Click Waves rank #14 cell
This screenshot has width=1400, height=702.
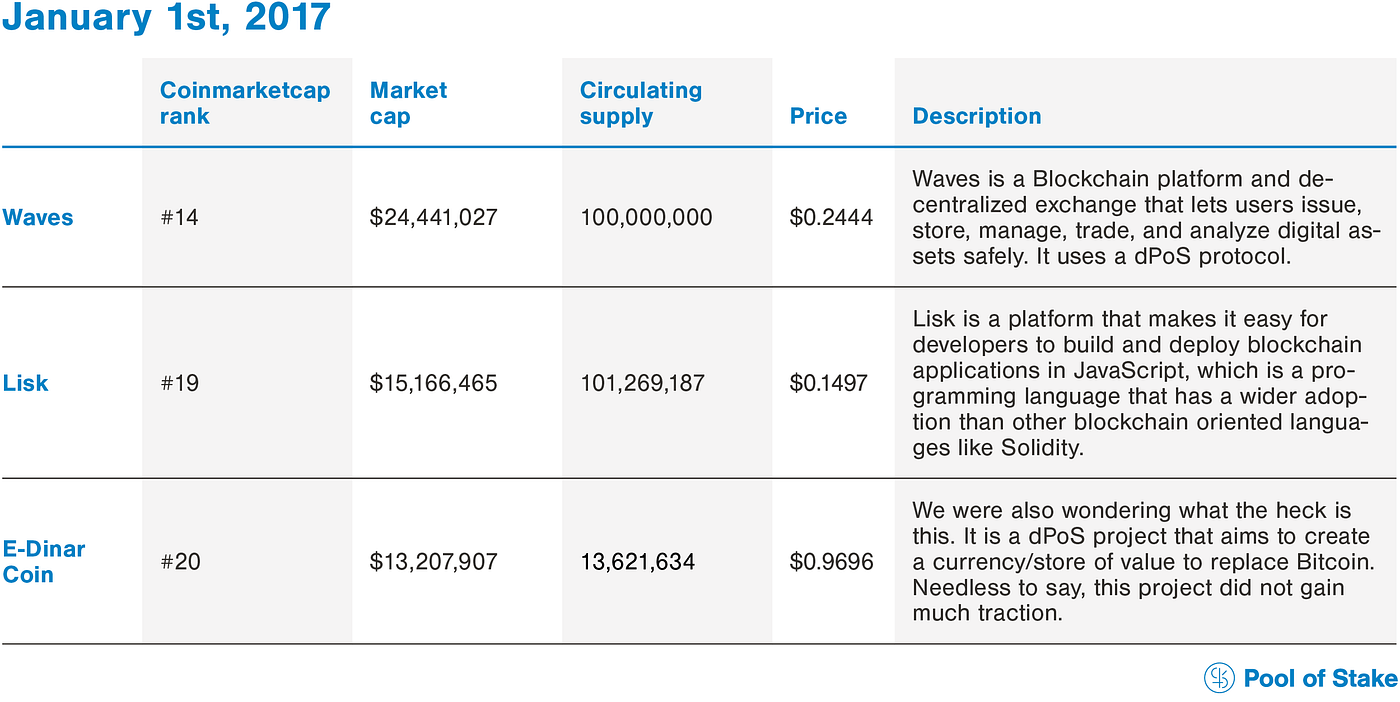179,217
